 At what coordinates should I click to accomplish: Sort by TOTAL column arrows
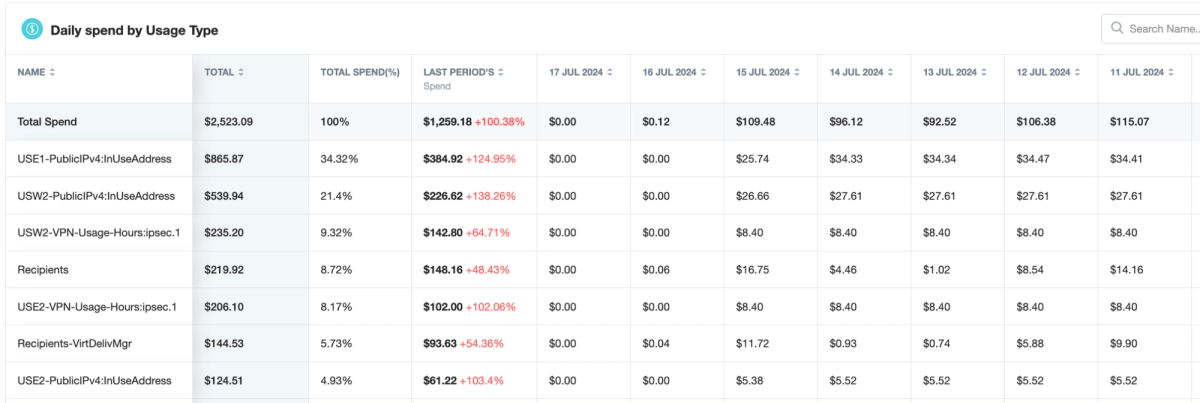(x=241, y=72)
